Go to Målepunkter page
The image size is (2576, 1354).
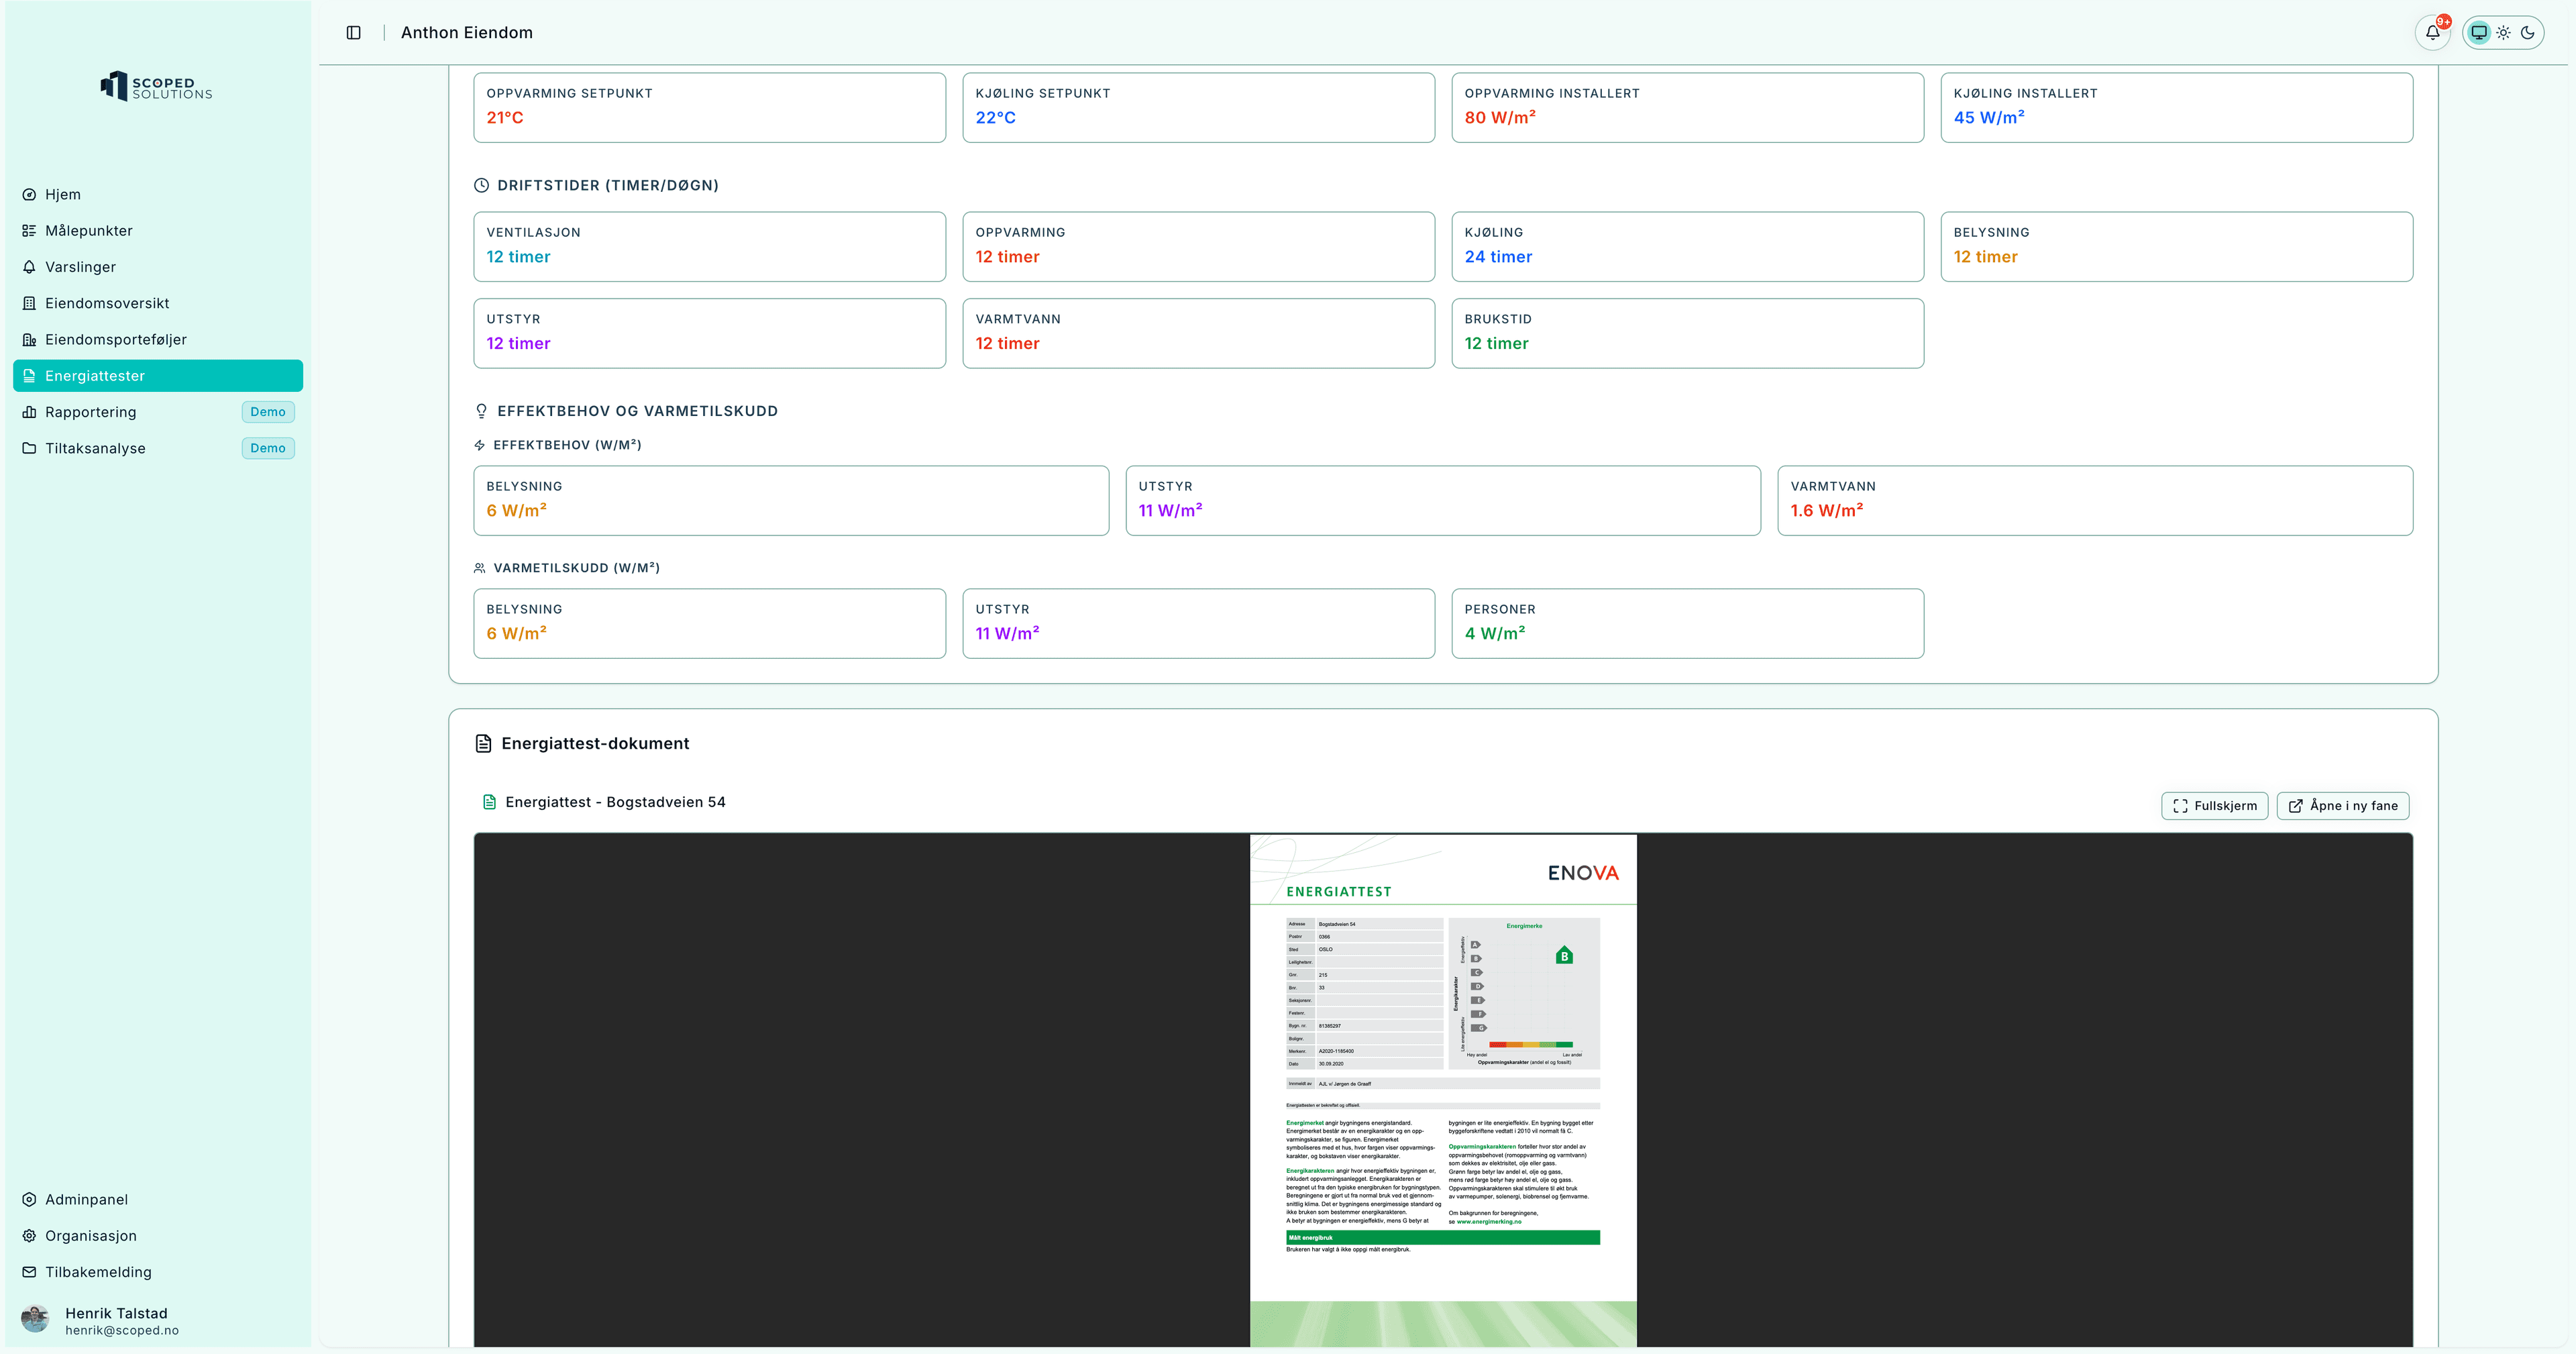click(x=88, y=231)
